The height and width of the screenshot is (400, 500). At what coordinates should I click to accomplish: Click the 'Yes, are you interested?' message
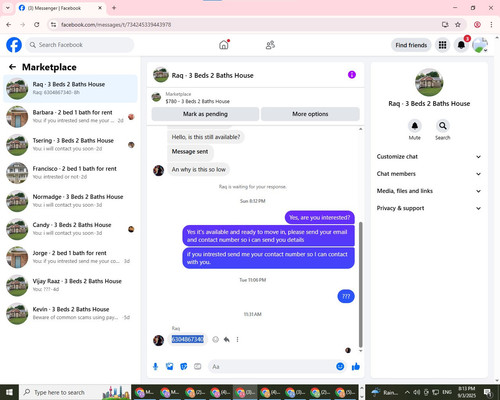[320, 217]
